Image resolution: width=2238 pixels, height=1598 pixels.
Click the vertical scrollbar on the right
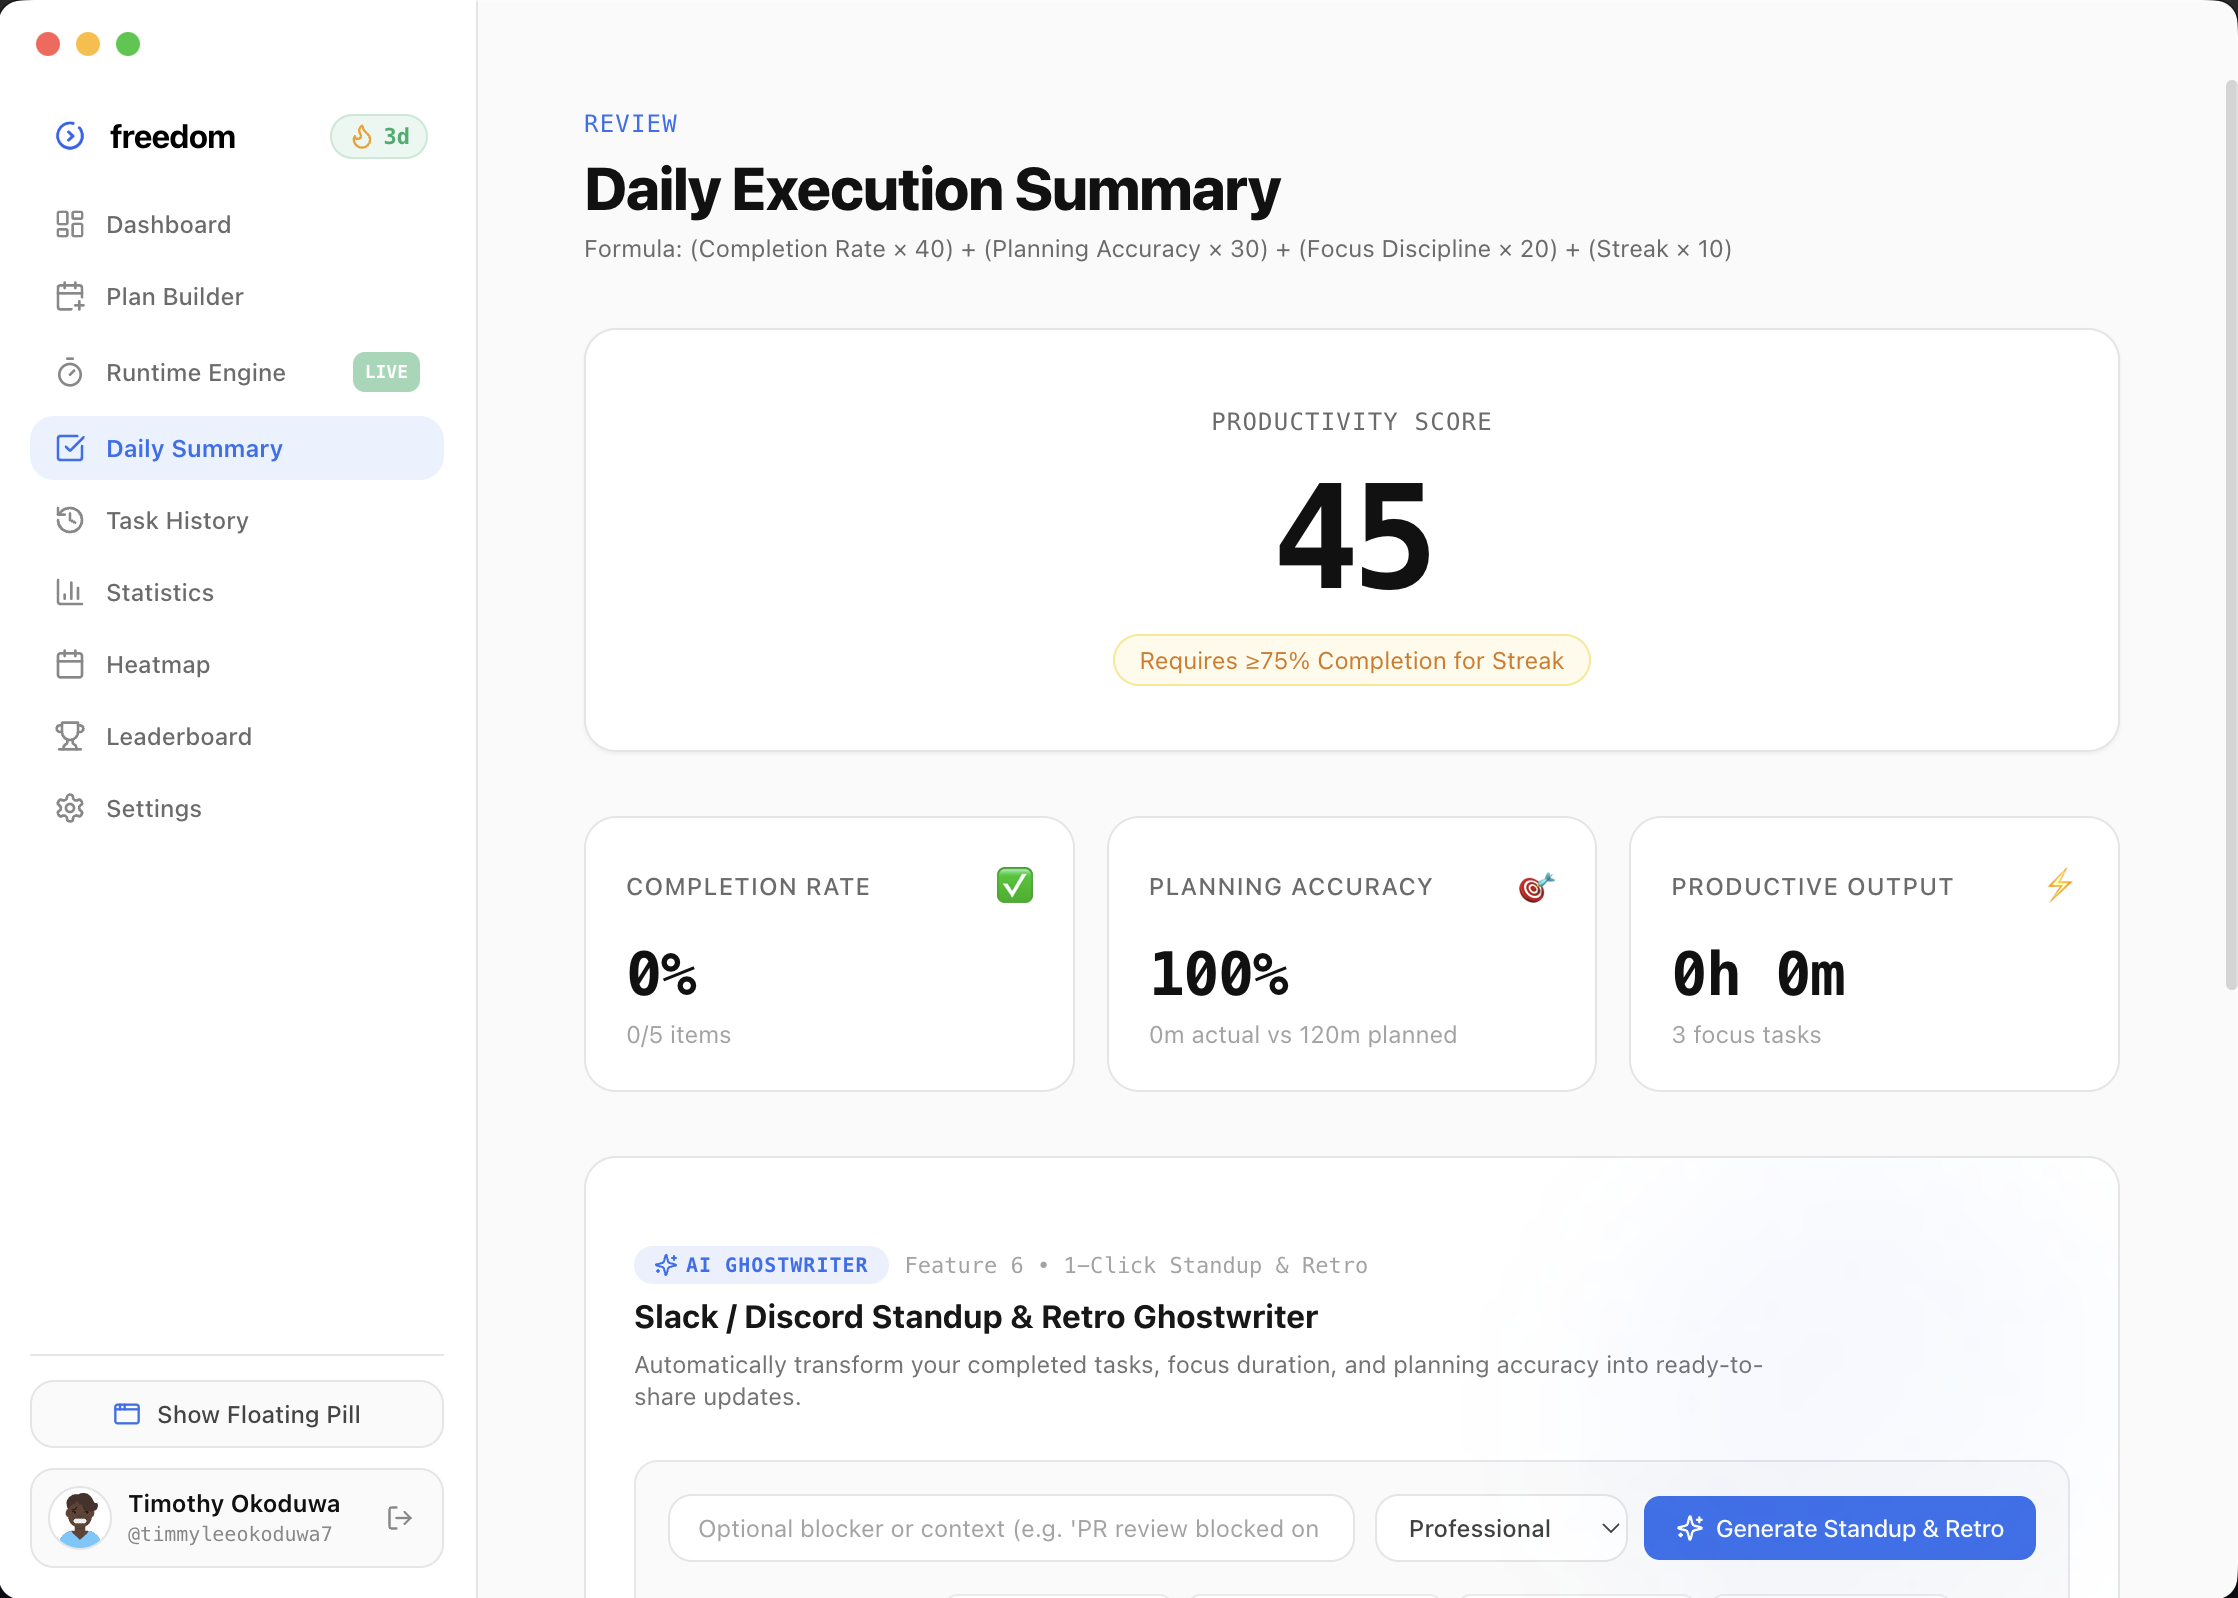(2230, 535)
